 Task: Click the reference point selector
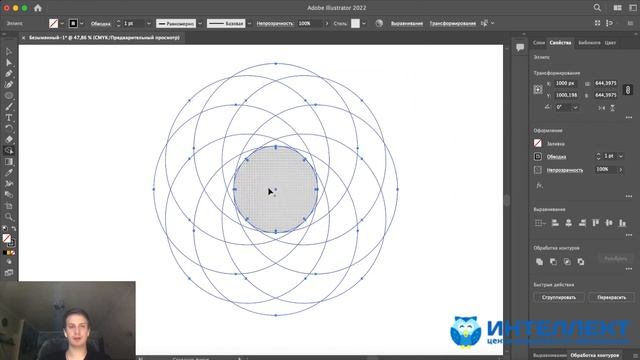538,89
